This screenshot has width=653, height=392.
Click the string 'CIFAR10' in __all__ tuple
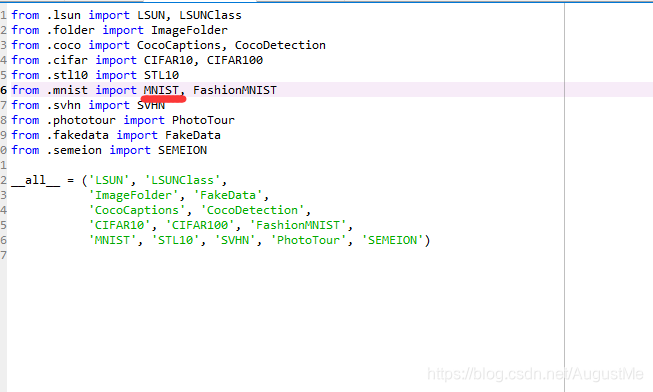tap(120, 225)
